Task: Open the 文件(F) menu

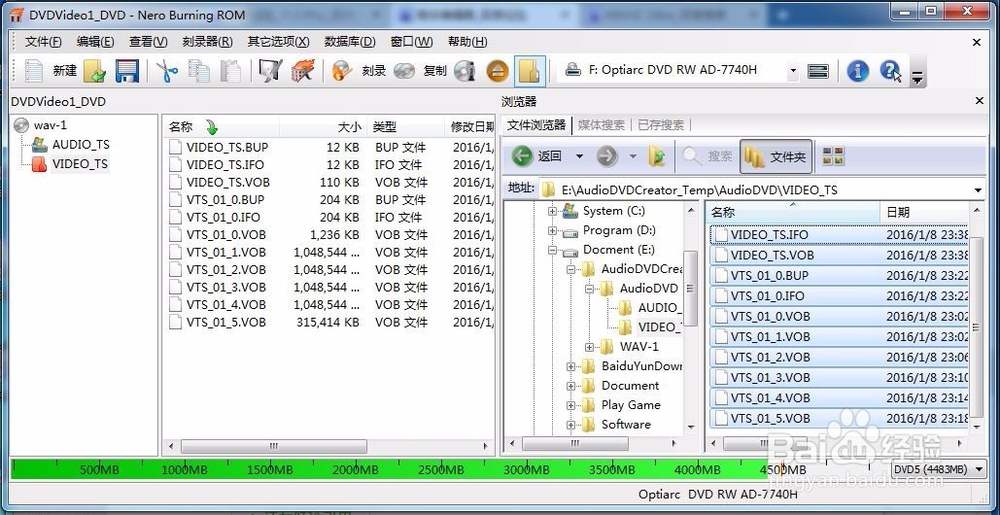Action: point(43,41)
